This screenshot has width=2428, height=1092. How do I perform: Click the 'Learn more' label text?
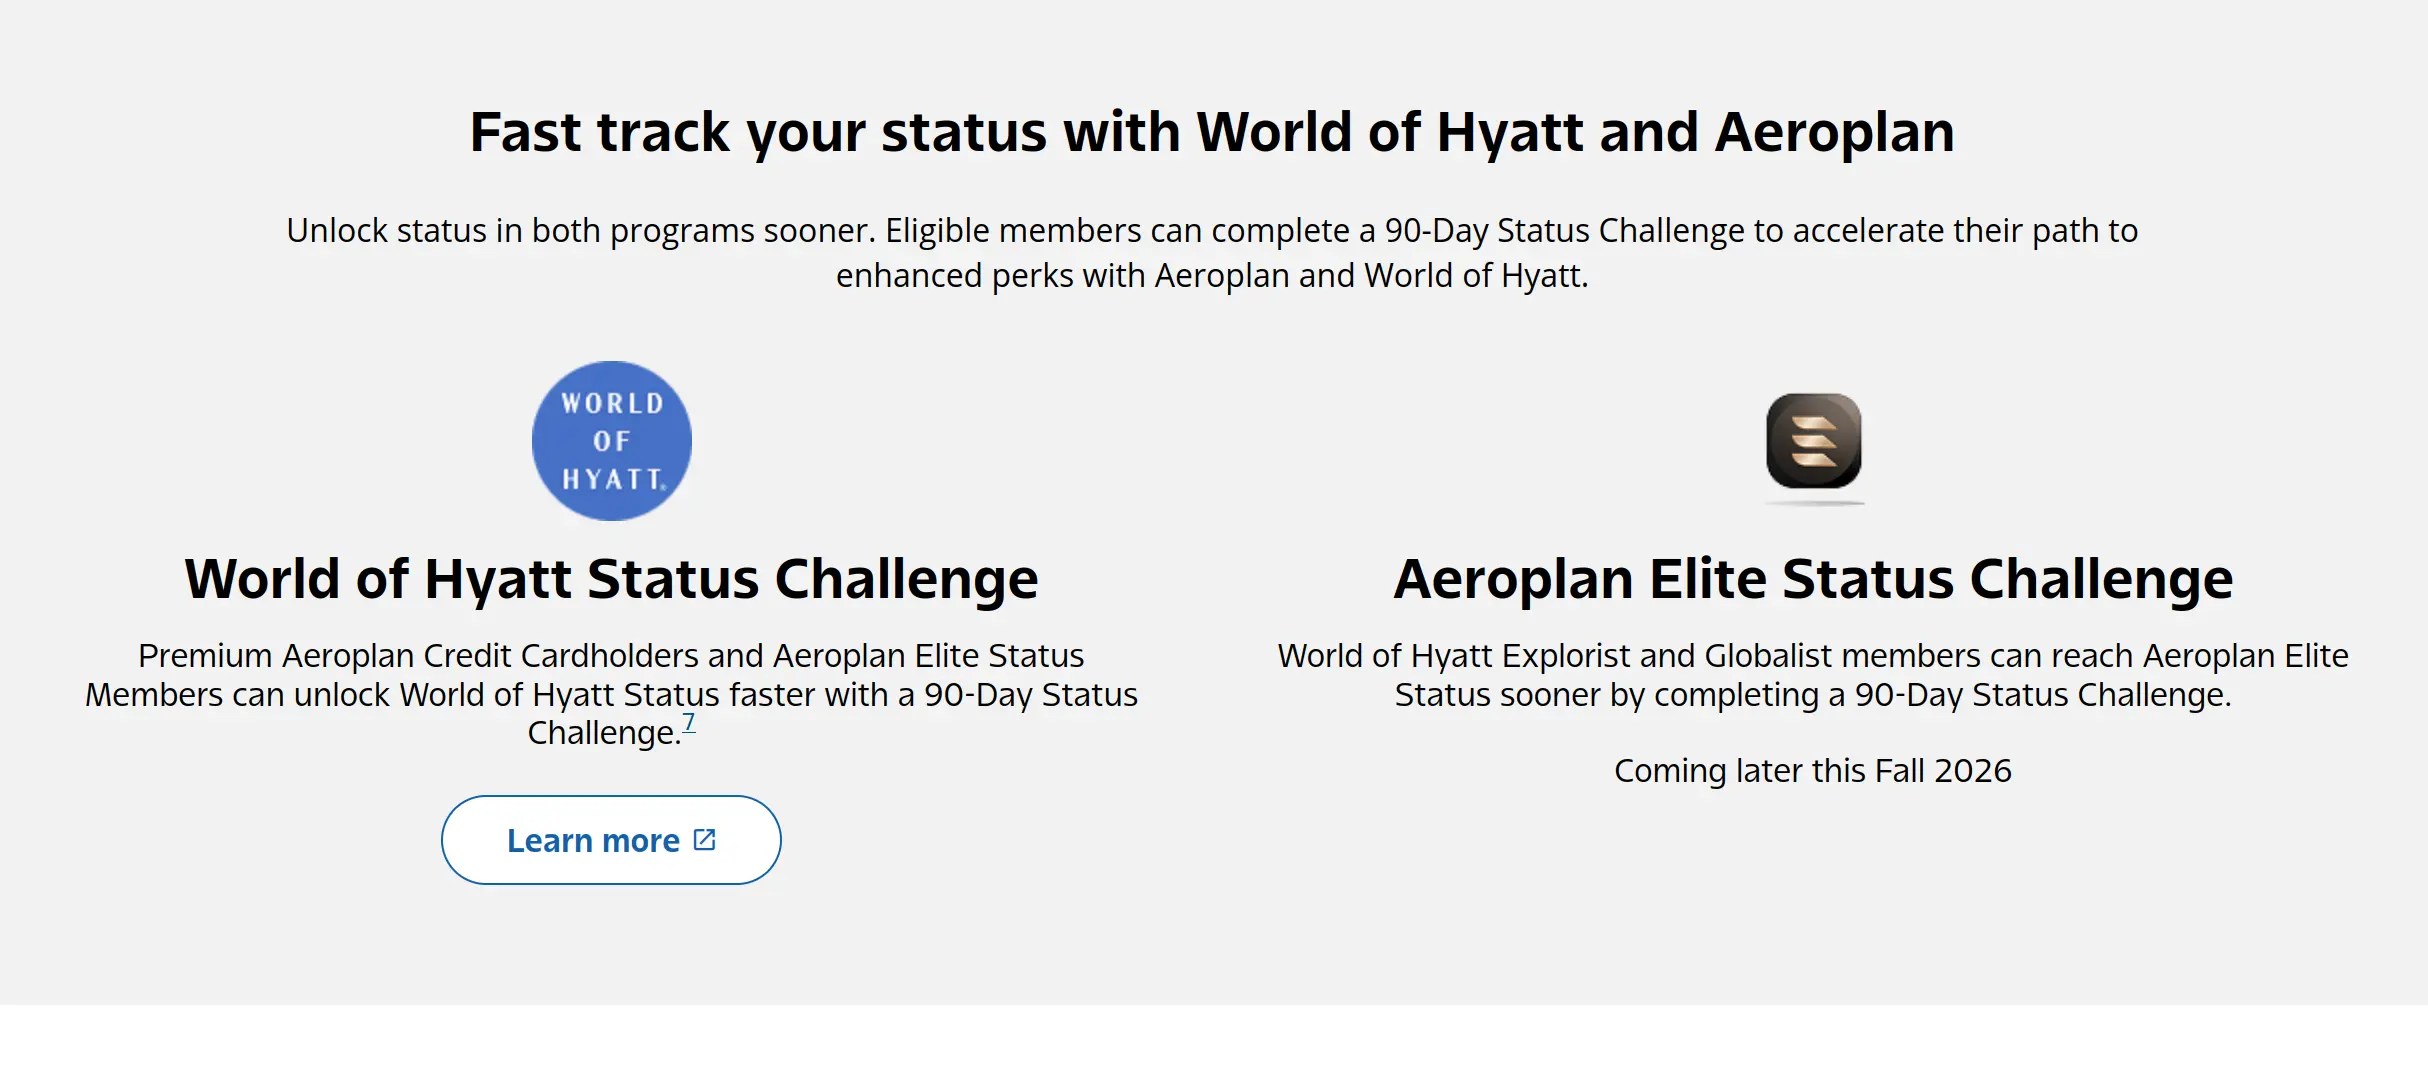tap(593, 841)
